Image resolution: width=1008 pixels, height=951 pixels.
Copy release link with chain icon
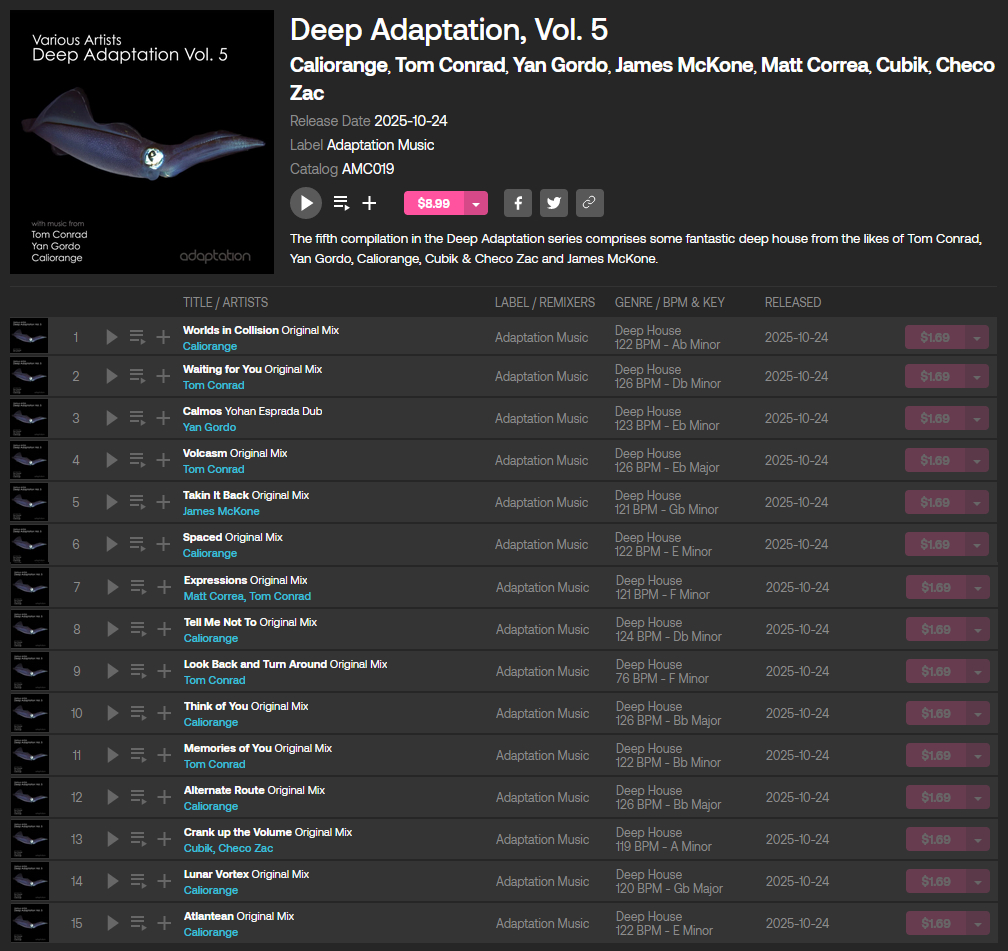pos(589,203)
